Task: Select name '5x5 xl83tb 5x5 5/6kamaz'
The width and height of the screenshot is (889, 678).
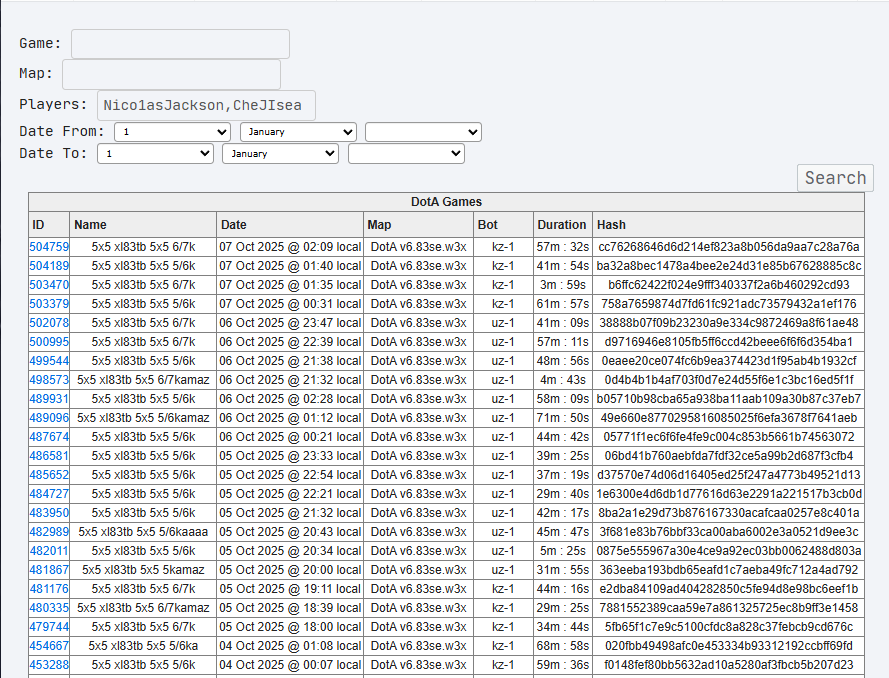Action: coord(143,418)
